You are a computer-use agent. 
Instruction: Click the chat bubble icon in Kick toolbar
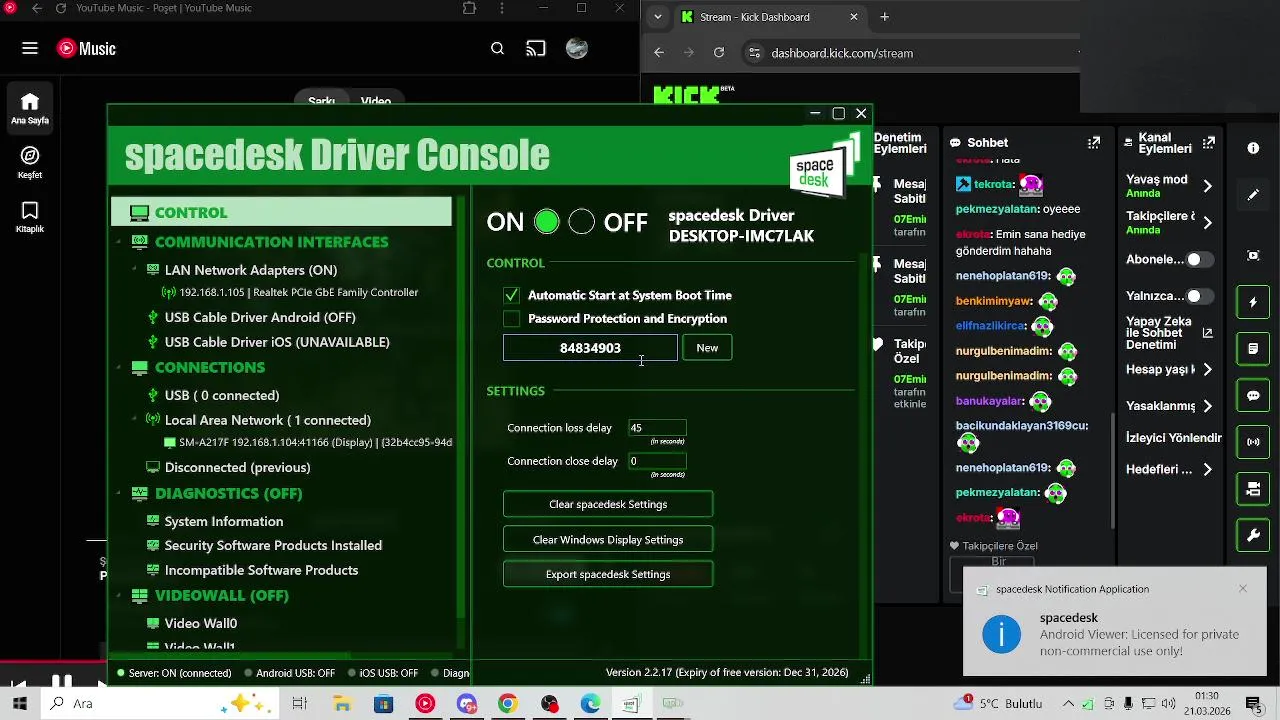[1253, 395]
